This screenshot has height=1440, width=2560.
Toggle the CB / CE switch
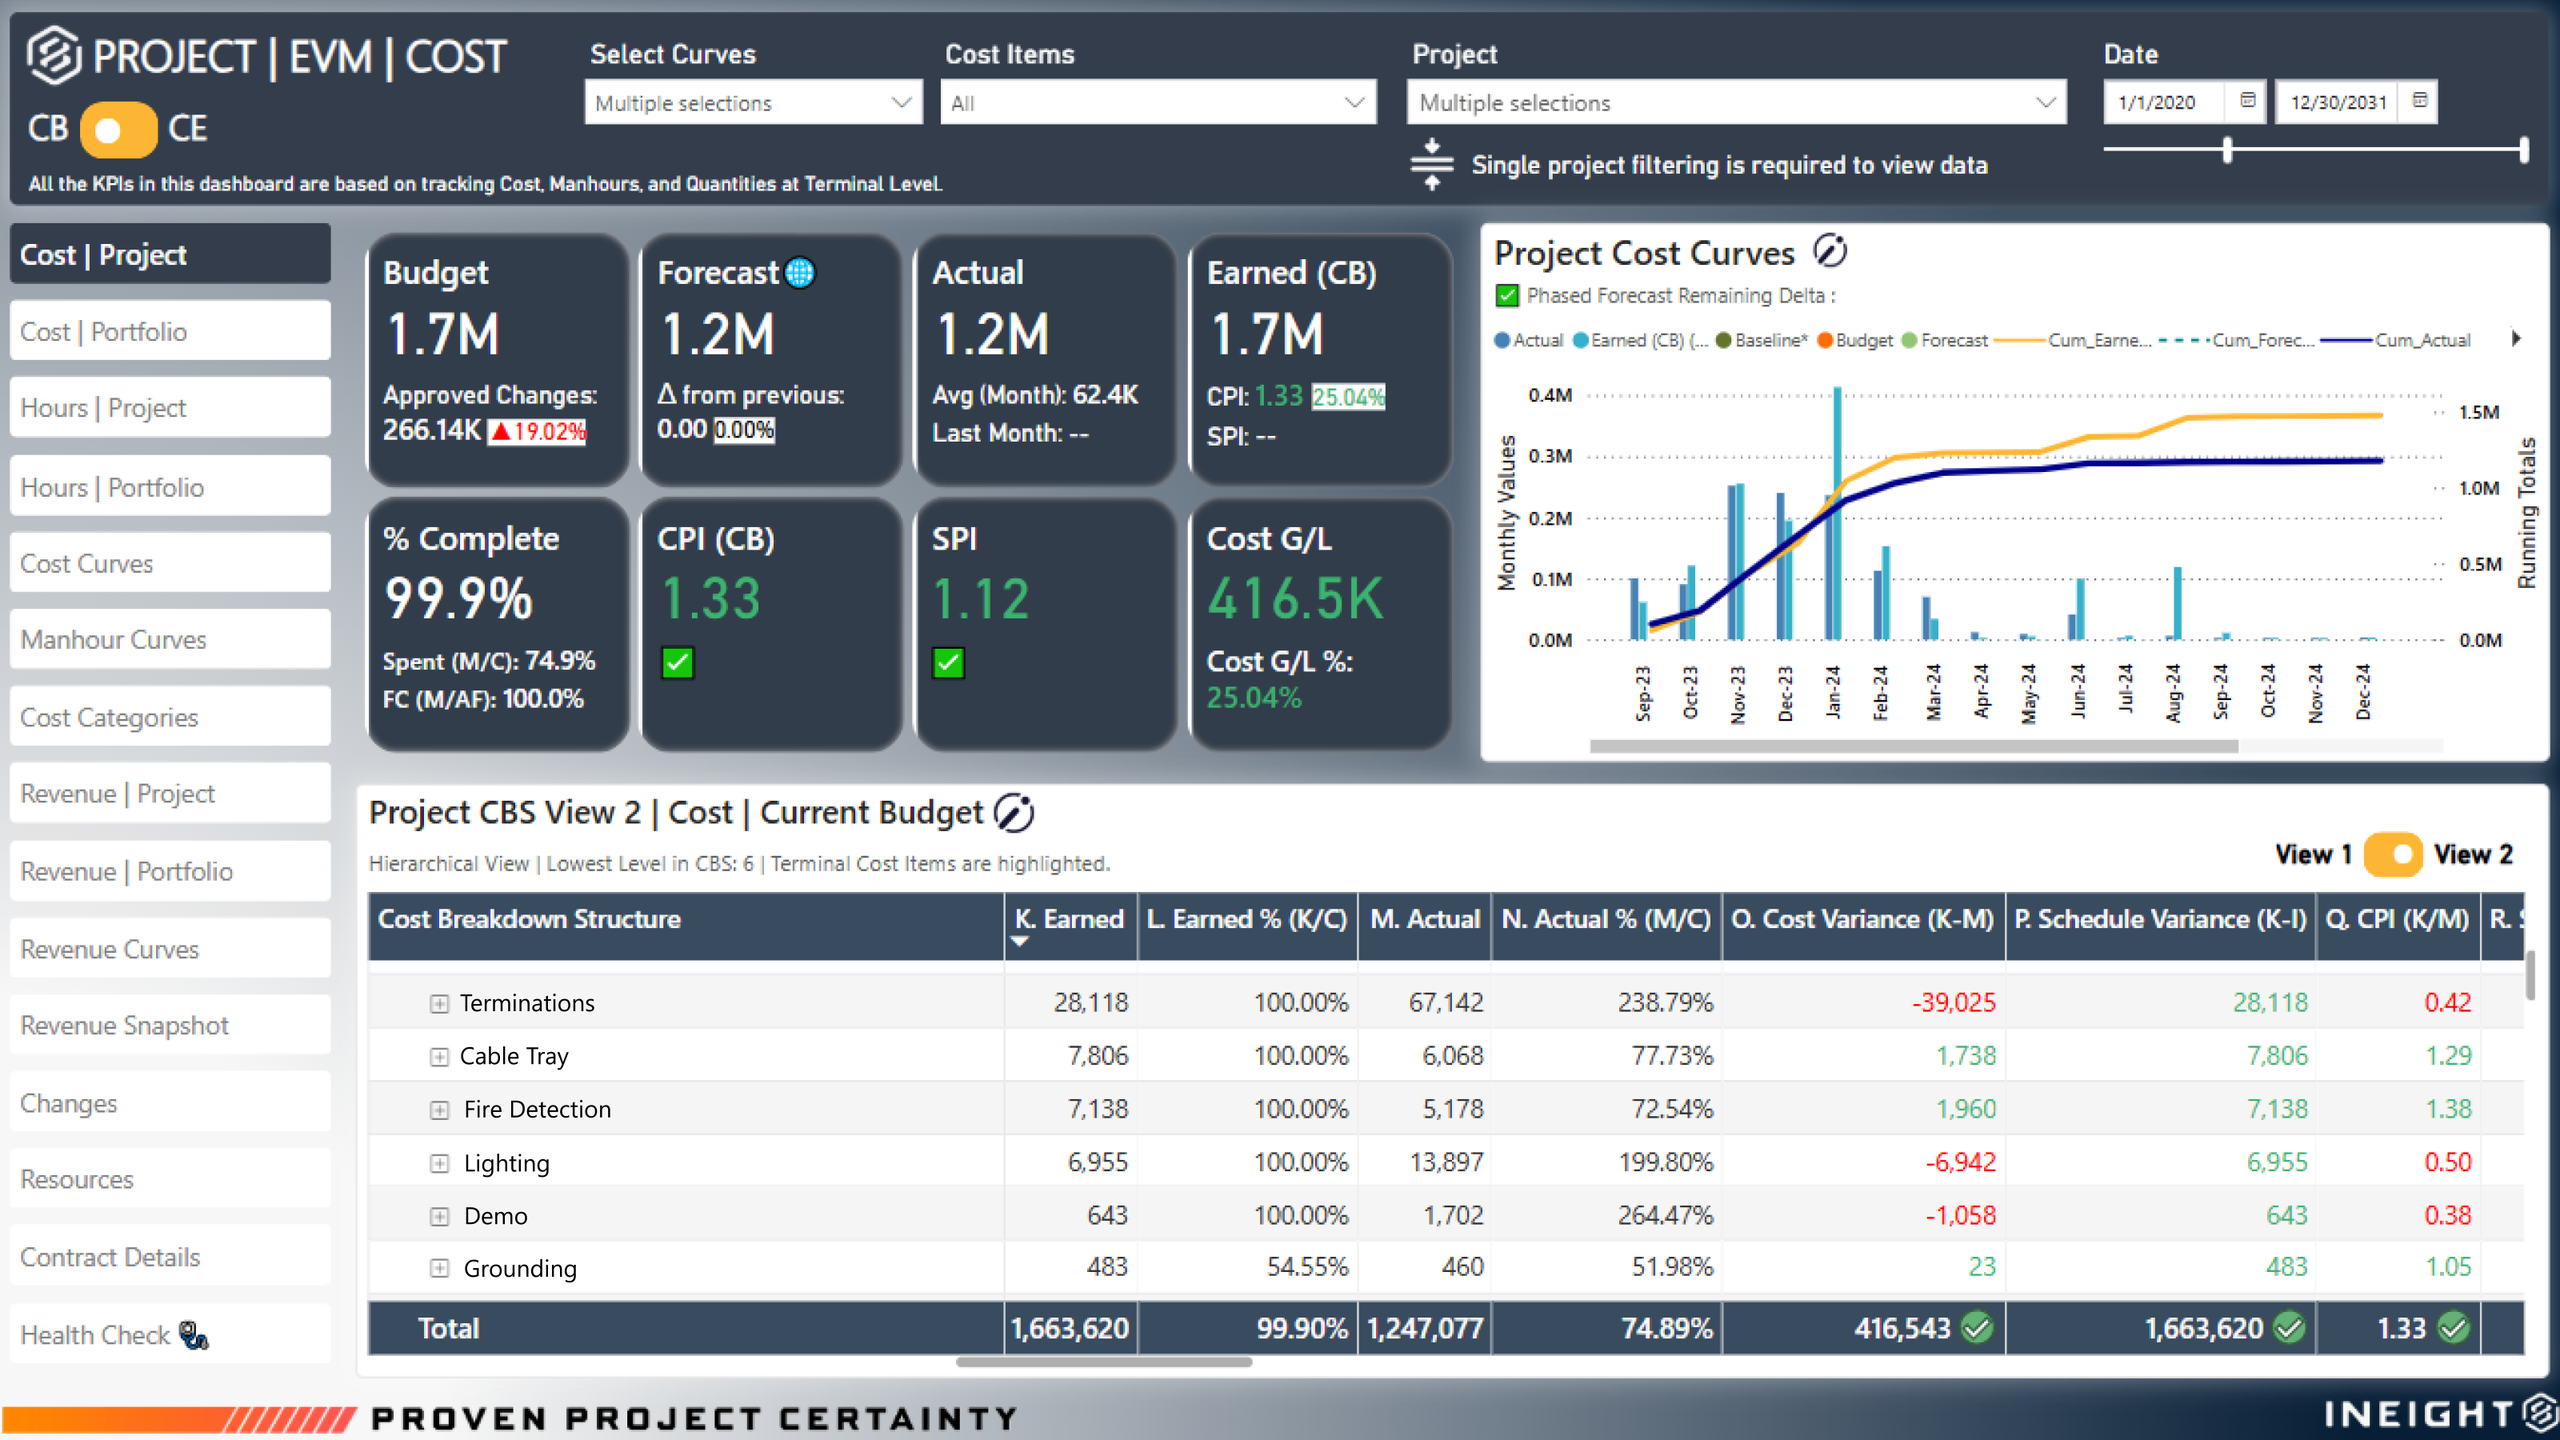coord(118,129)
